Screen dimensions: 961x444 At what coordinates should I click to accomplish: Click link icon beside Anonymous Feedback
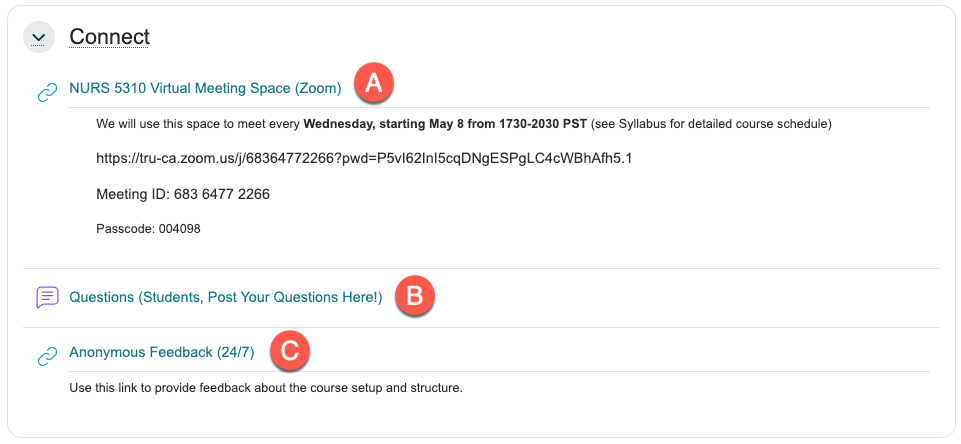[x=47, y=356]
